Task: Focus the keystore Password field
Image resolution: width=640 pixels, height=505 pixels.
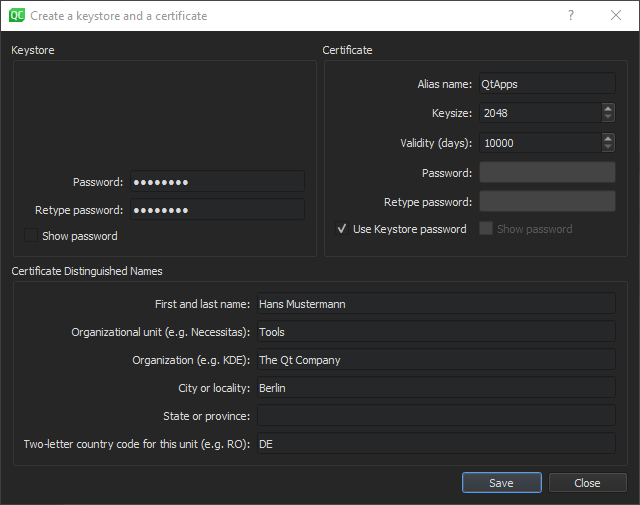Action: [x=217, y=182]
